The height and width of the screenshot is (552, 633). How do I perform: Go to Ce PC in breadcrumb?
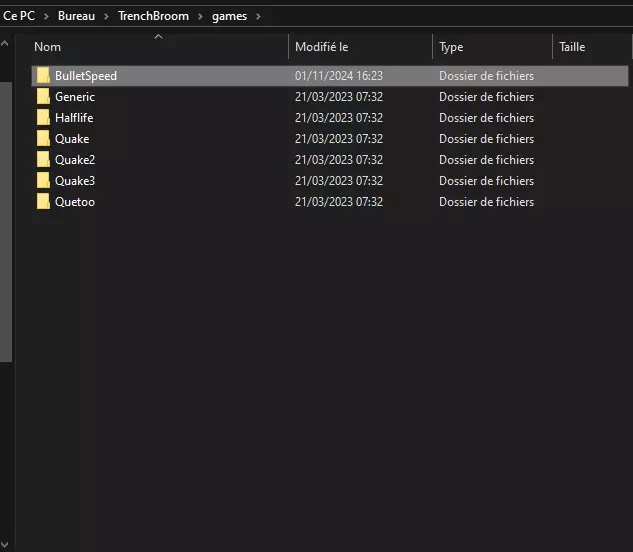pyautogui.click(x=19, y=16)
